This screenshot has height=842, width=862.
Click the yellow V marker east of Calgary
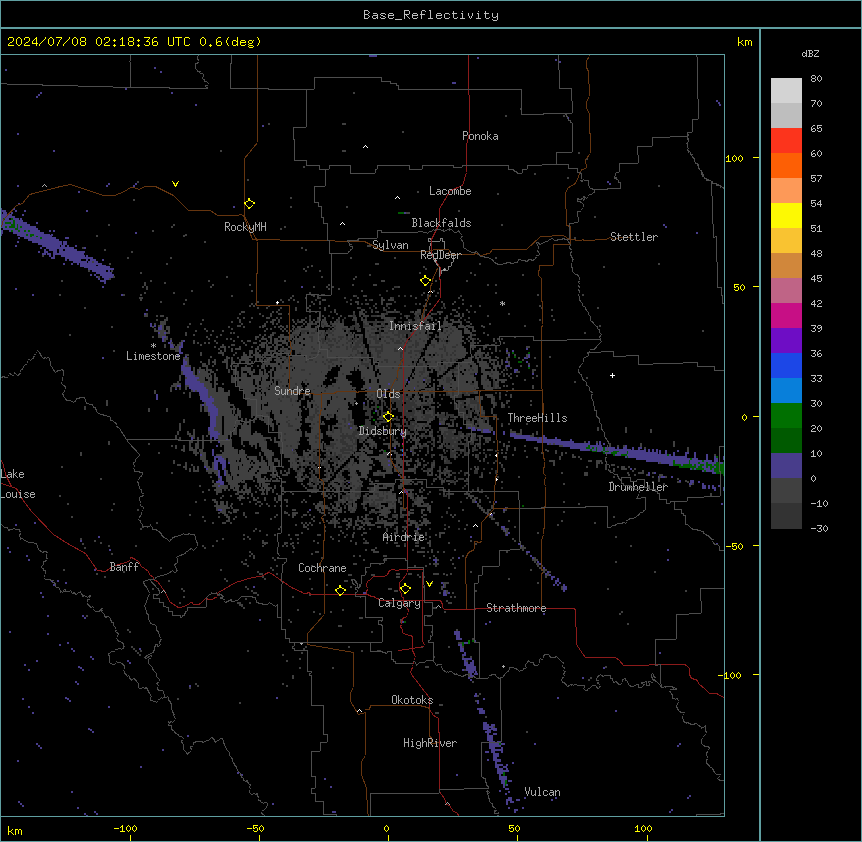click(429, 584)
